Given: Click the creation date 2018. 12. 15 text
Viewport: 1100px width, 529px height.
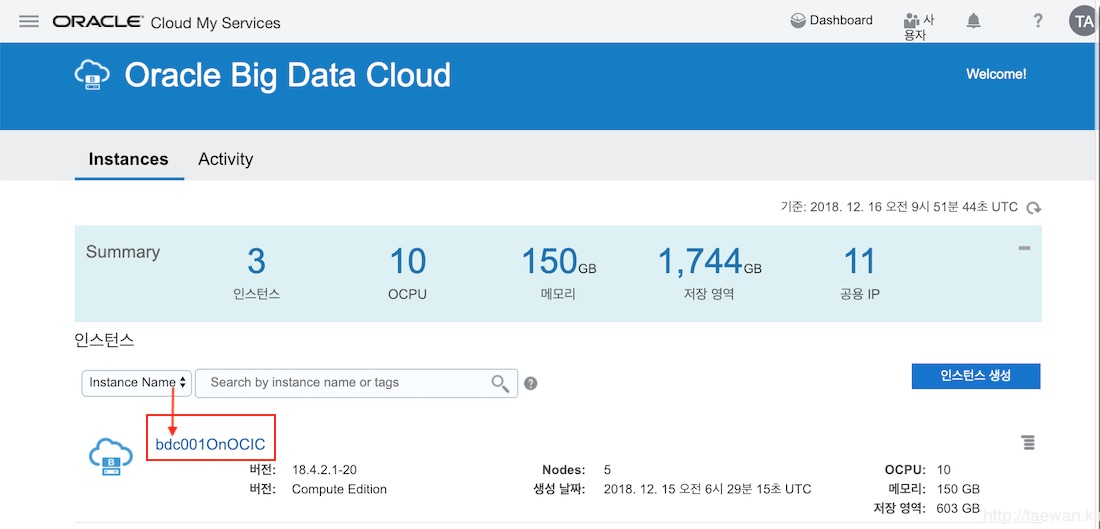Looking at the screenshot, I should point(707,489).
